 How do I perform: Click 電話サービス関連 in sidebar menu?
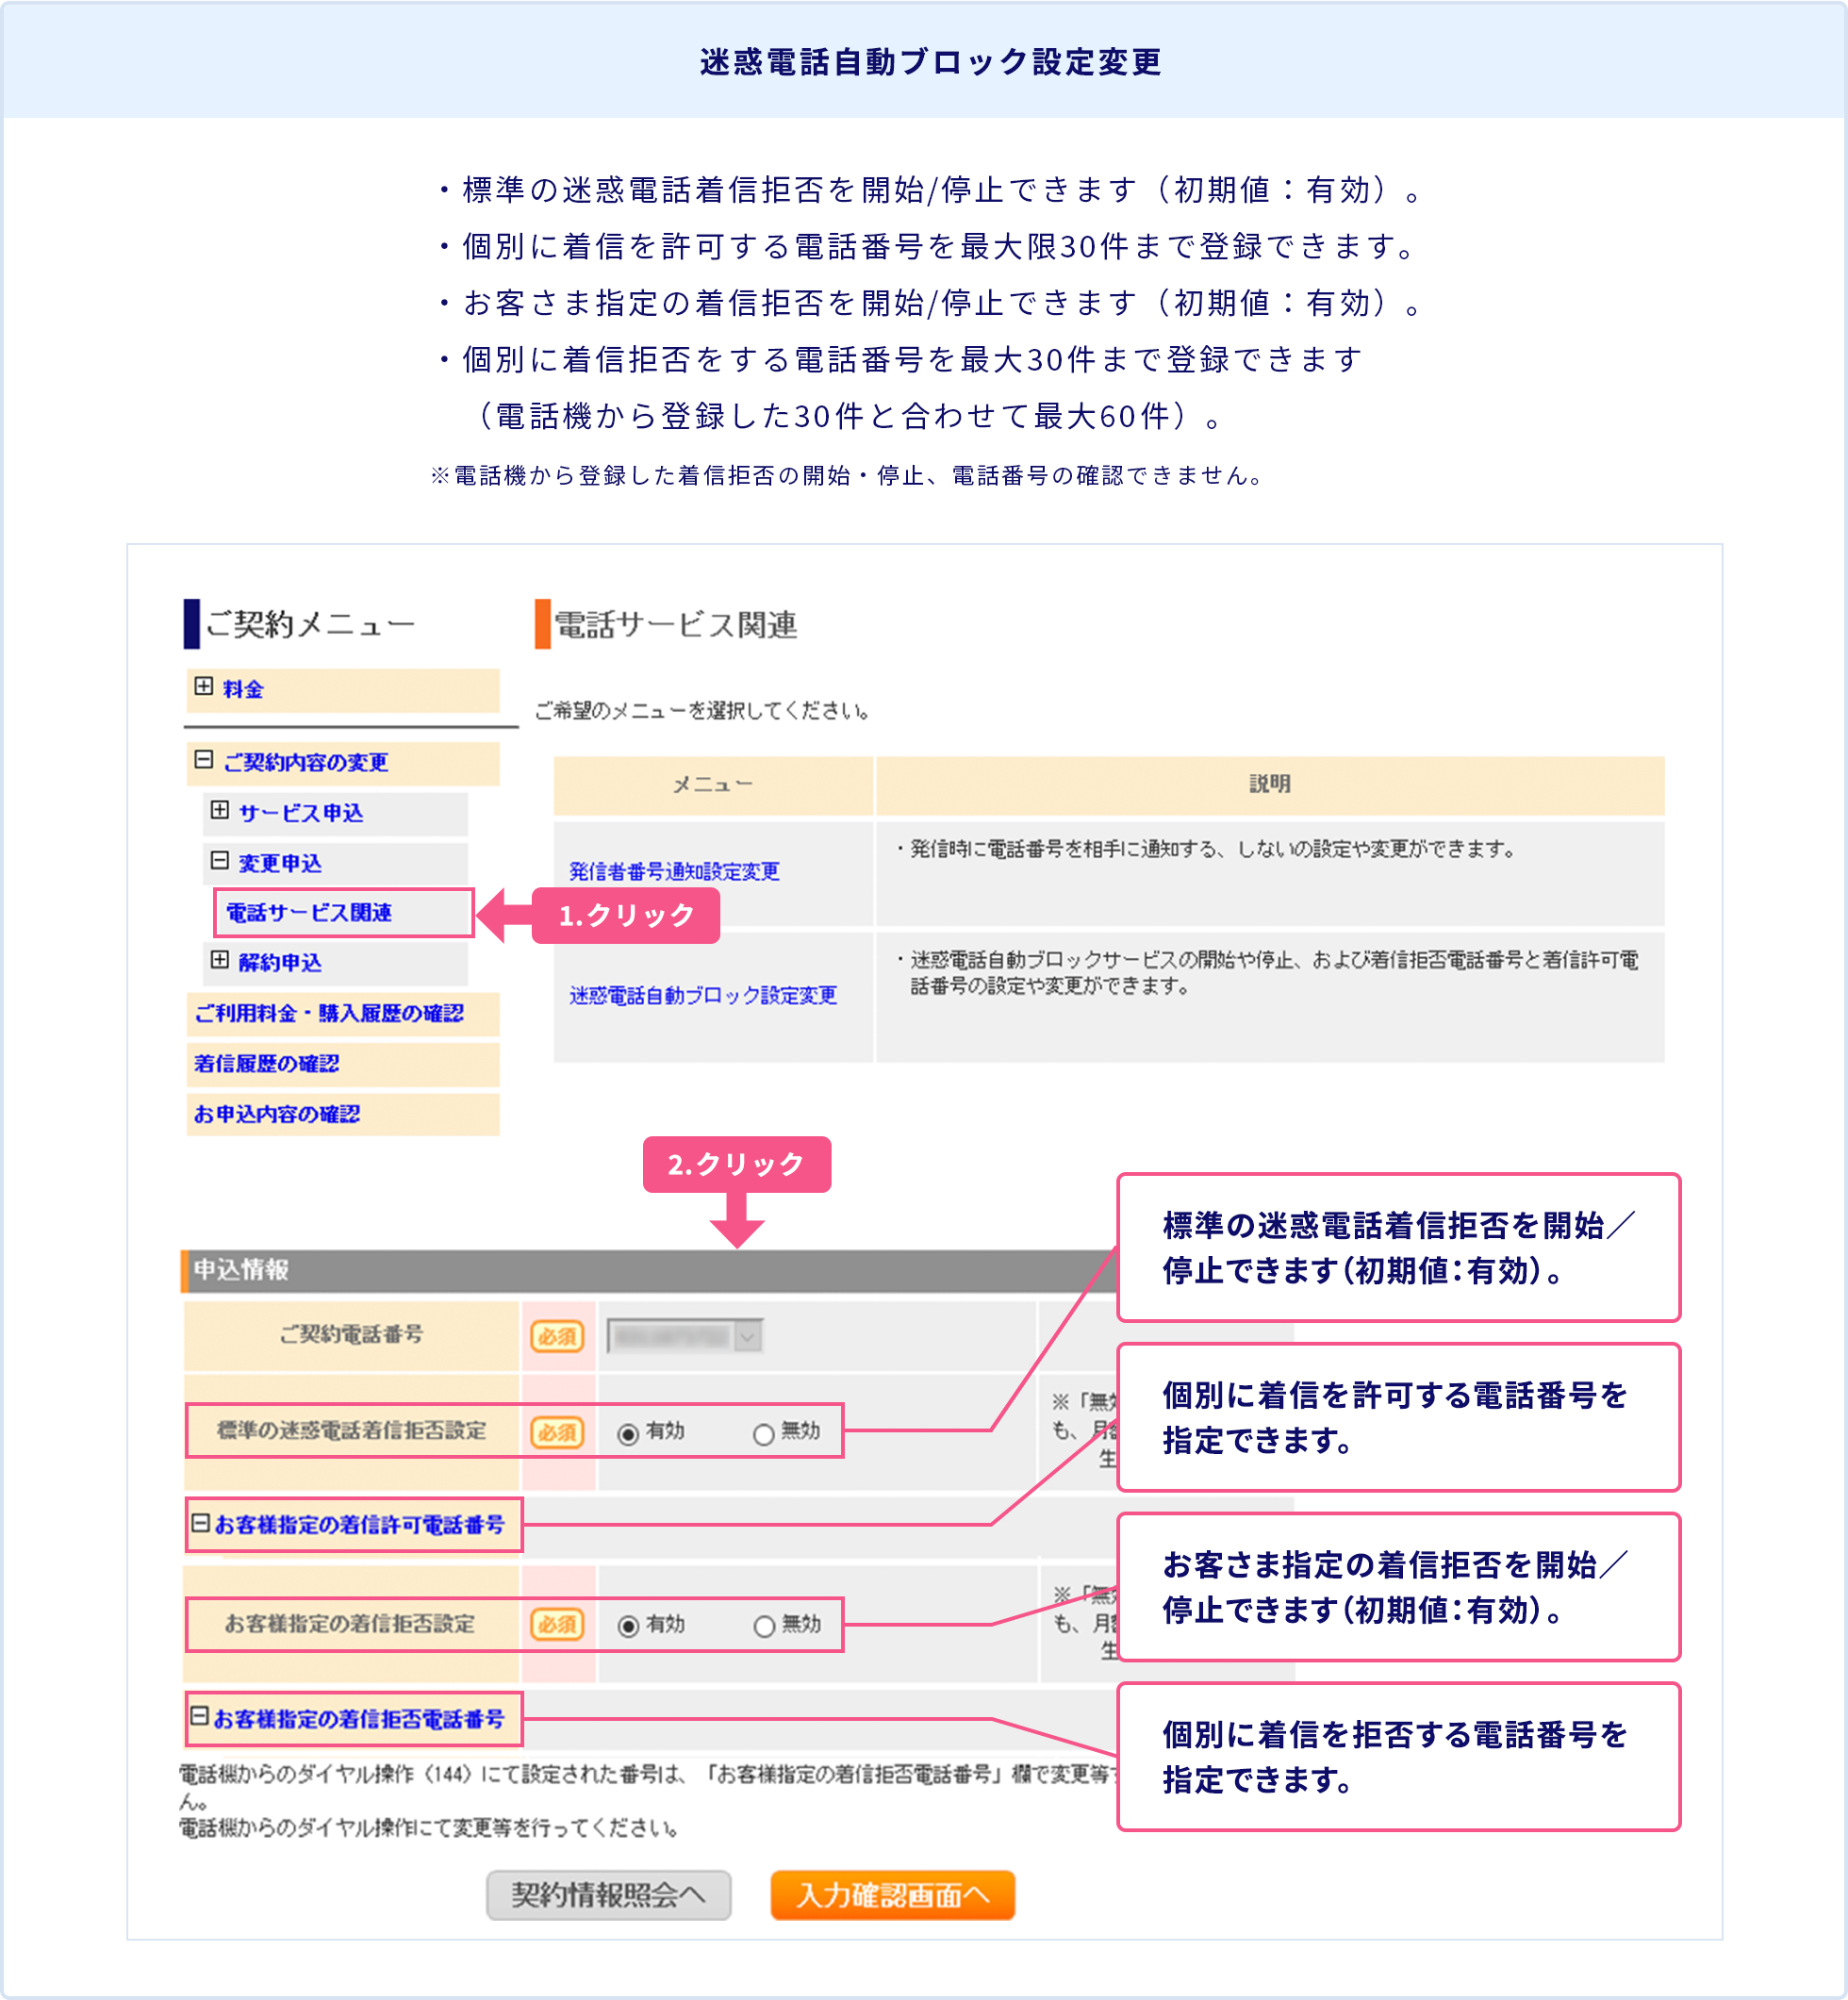309,912
